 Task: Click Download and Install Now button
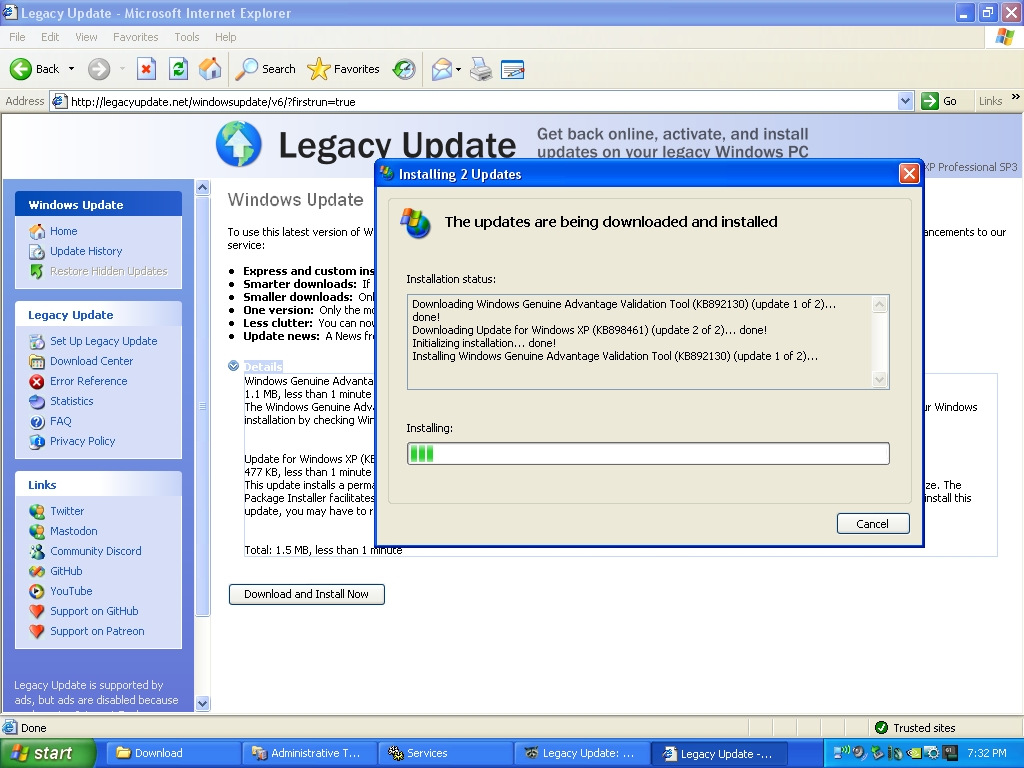(306, 594)
